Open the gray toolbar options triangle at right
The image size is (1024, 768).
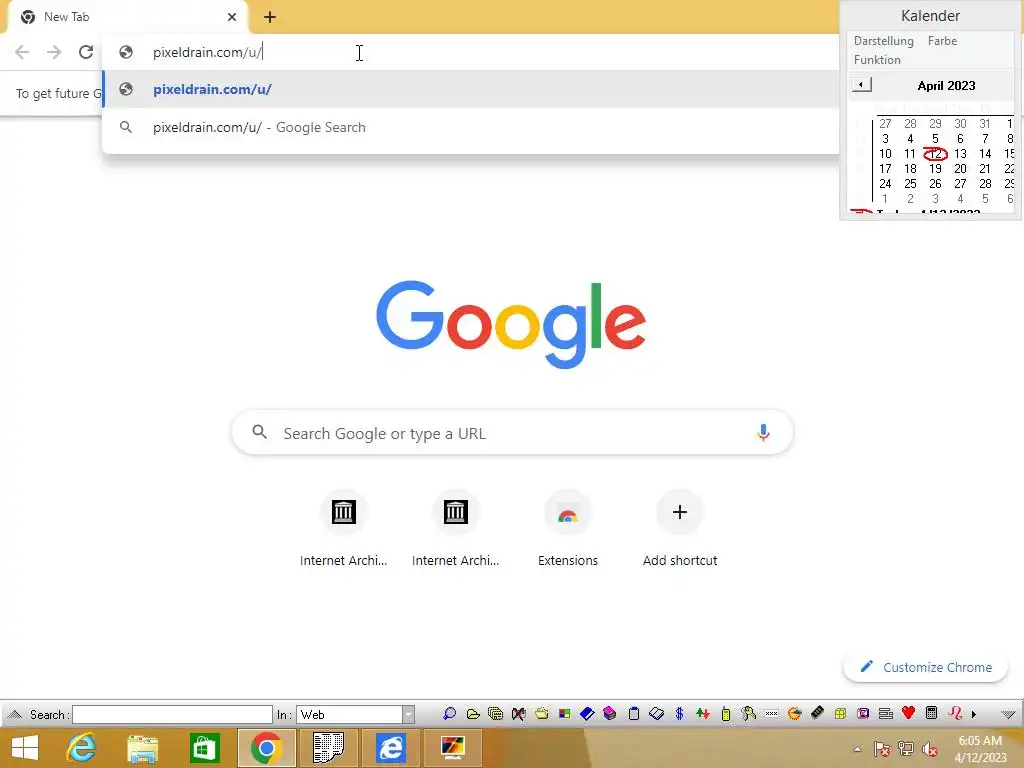click(x=1008, y=714)
